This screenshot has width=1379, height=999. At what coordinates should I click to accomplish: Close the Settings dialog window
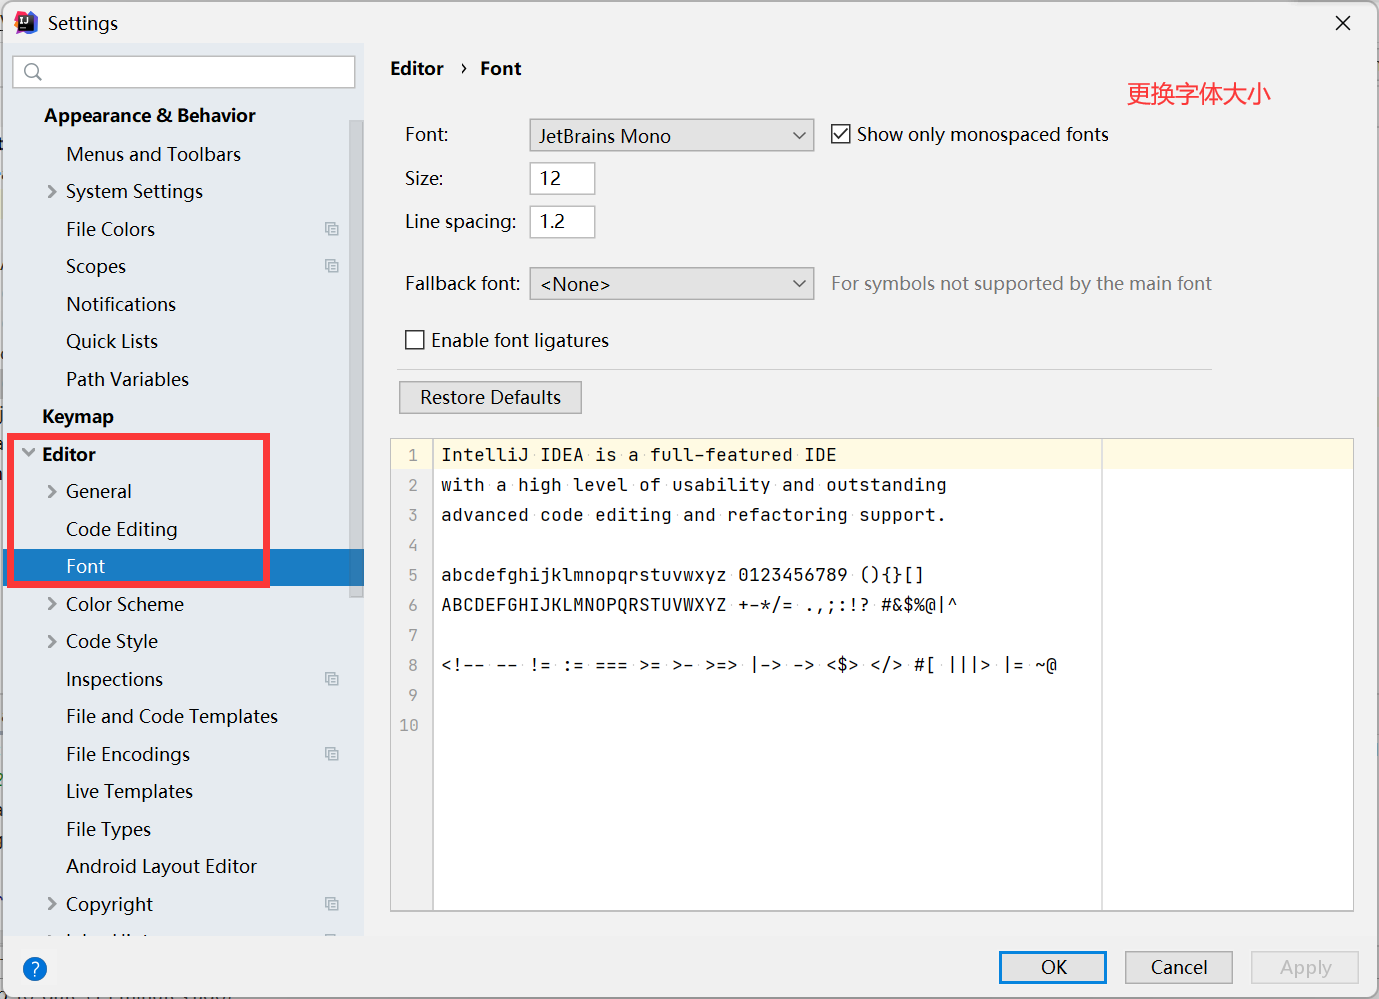click(x=1343, y=23)
